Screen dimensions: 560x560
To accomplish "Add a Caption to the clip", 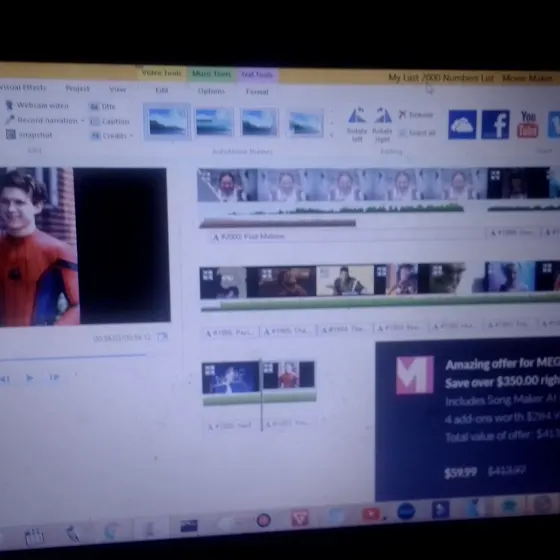I will point(110,121).
